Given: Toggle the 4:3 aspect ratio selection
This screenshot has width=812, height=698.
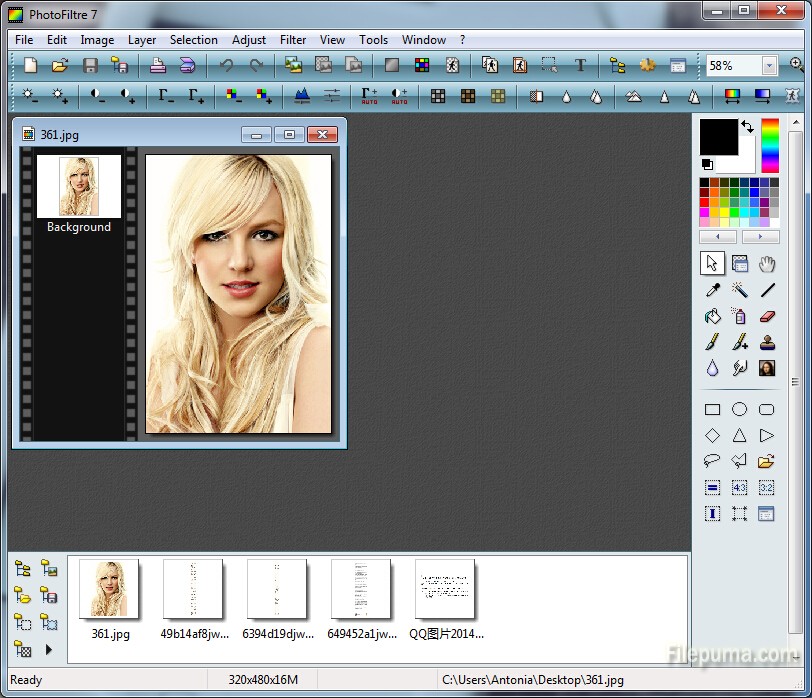Looking at the screenshot, I should click(x=739, y=487).
